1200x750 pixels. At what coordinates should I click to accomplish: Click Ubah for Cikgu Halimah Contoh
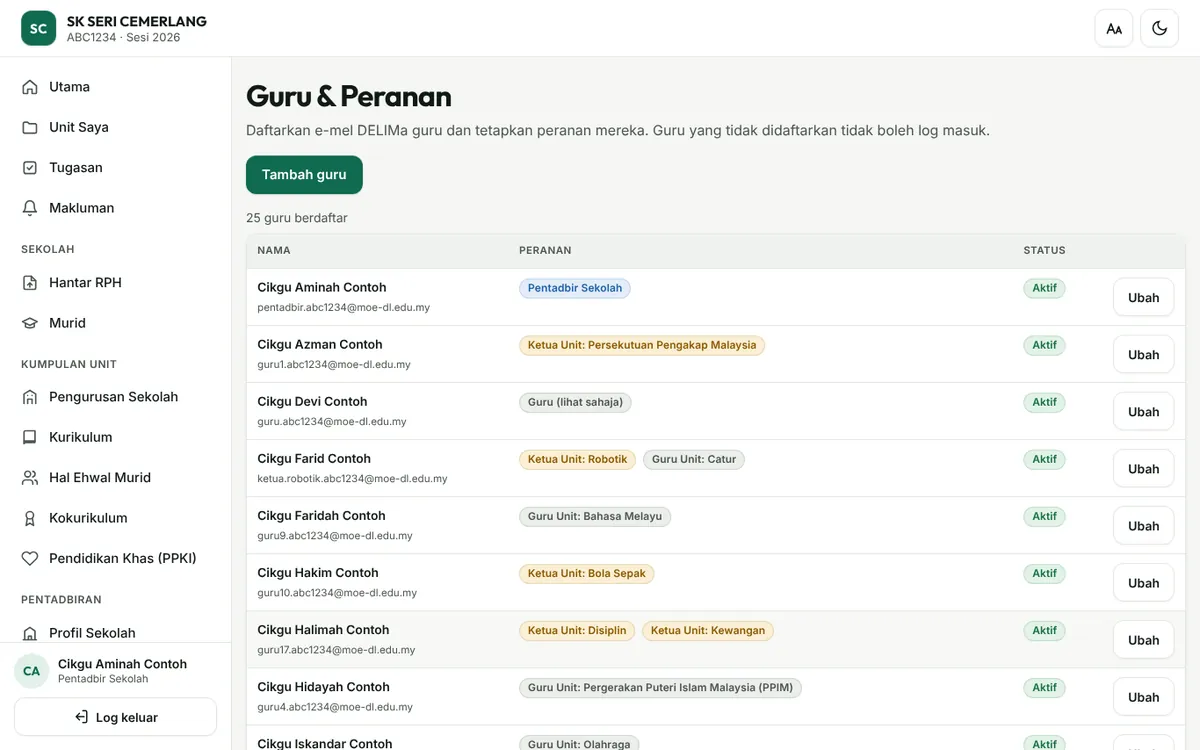(1143, 640)
